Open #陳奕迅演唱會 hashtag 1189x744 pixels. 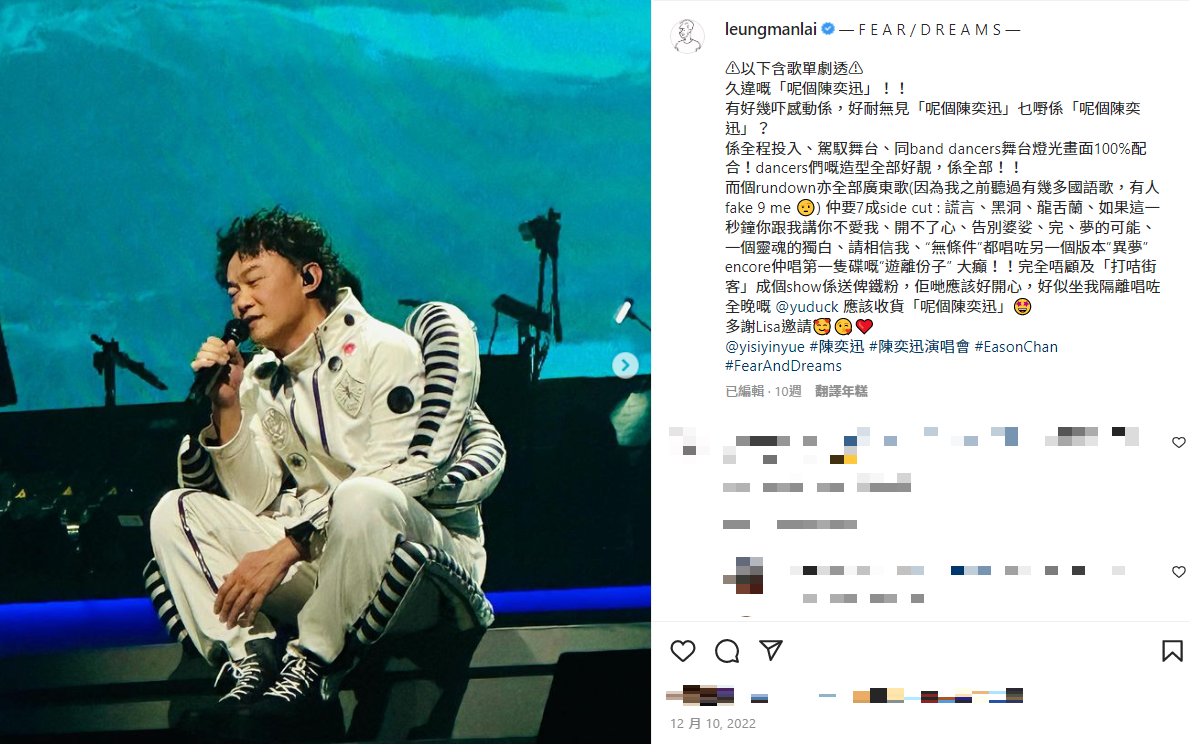coord(919,347)
